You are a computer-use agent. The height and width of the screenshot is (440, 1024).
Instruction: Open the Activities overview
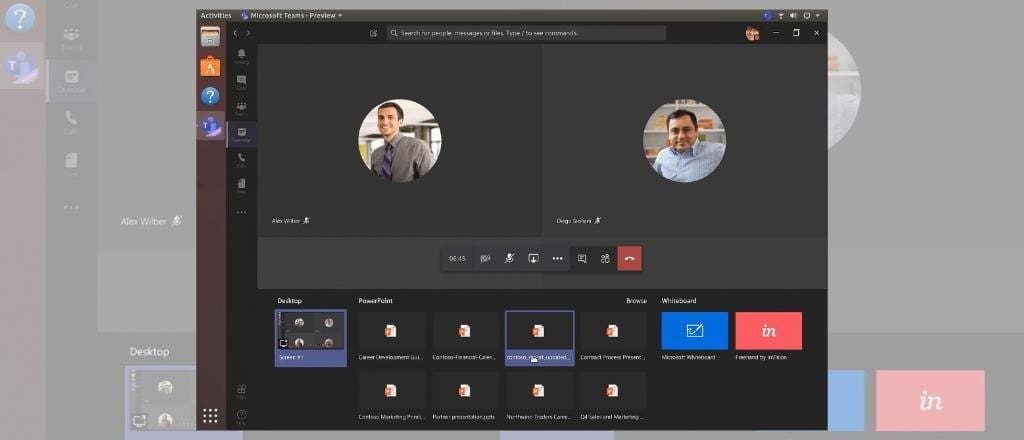(x=216, y=16)
